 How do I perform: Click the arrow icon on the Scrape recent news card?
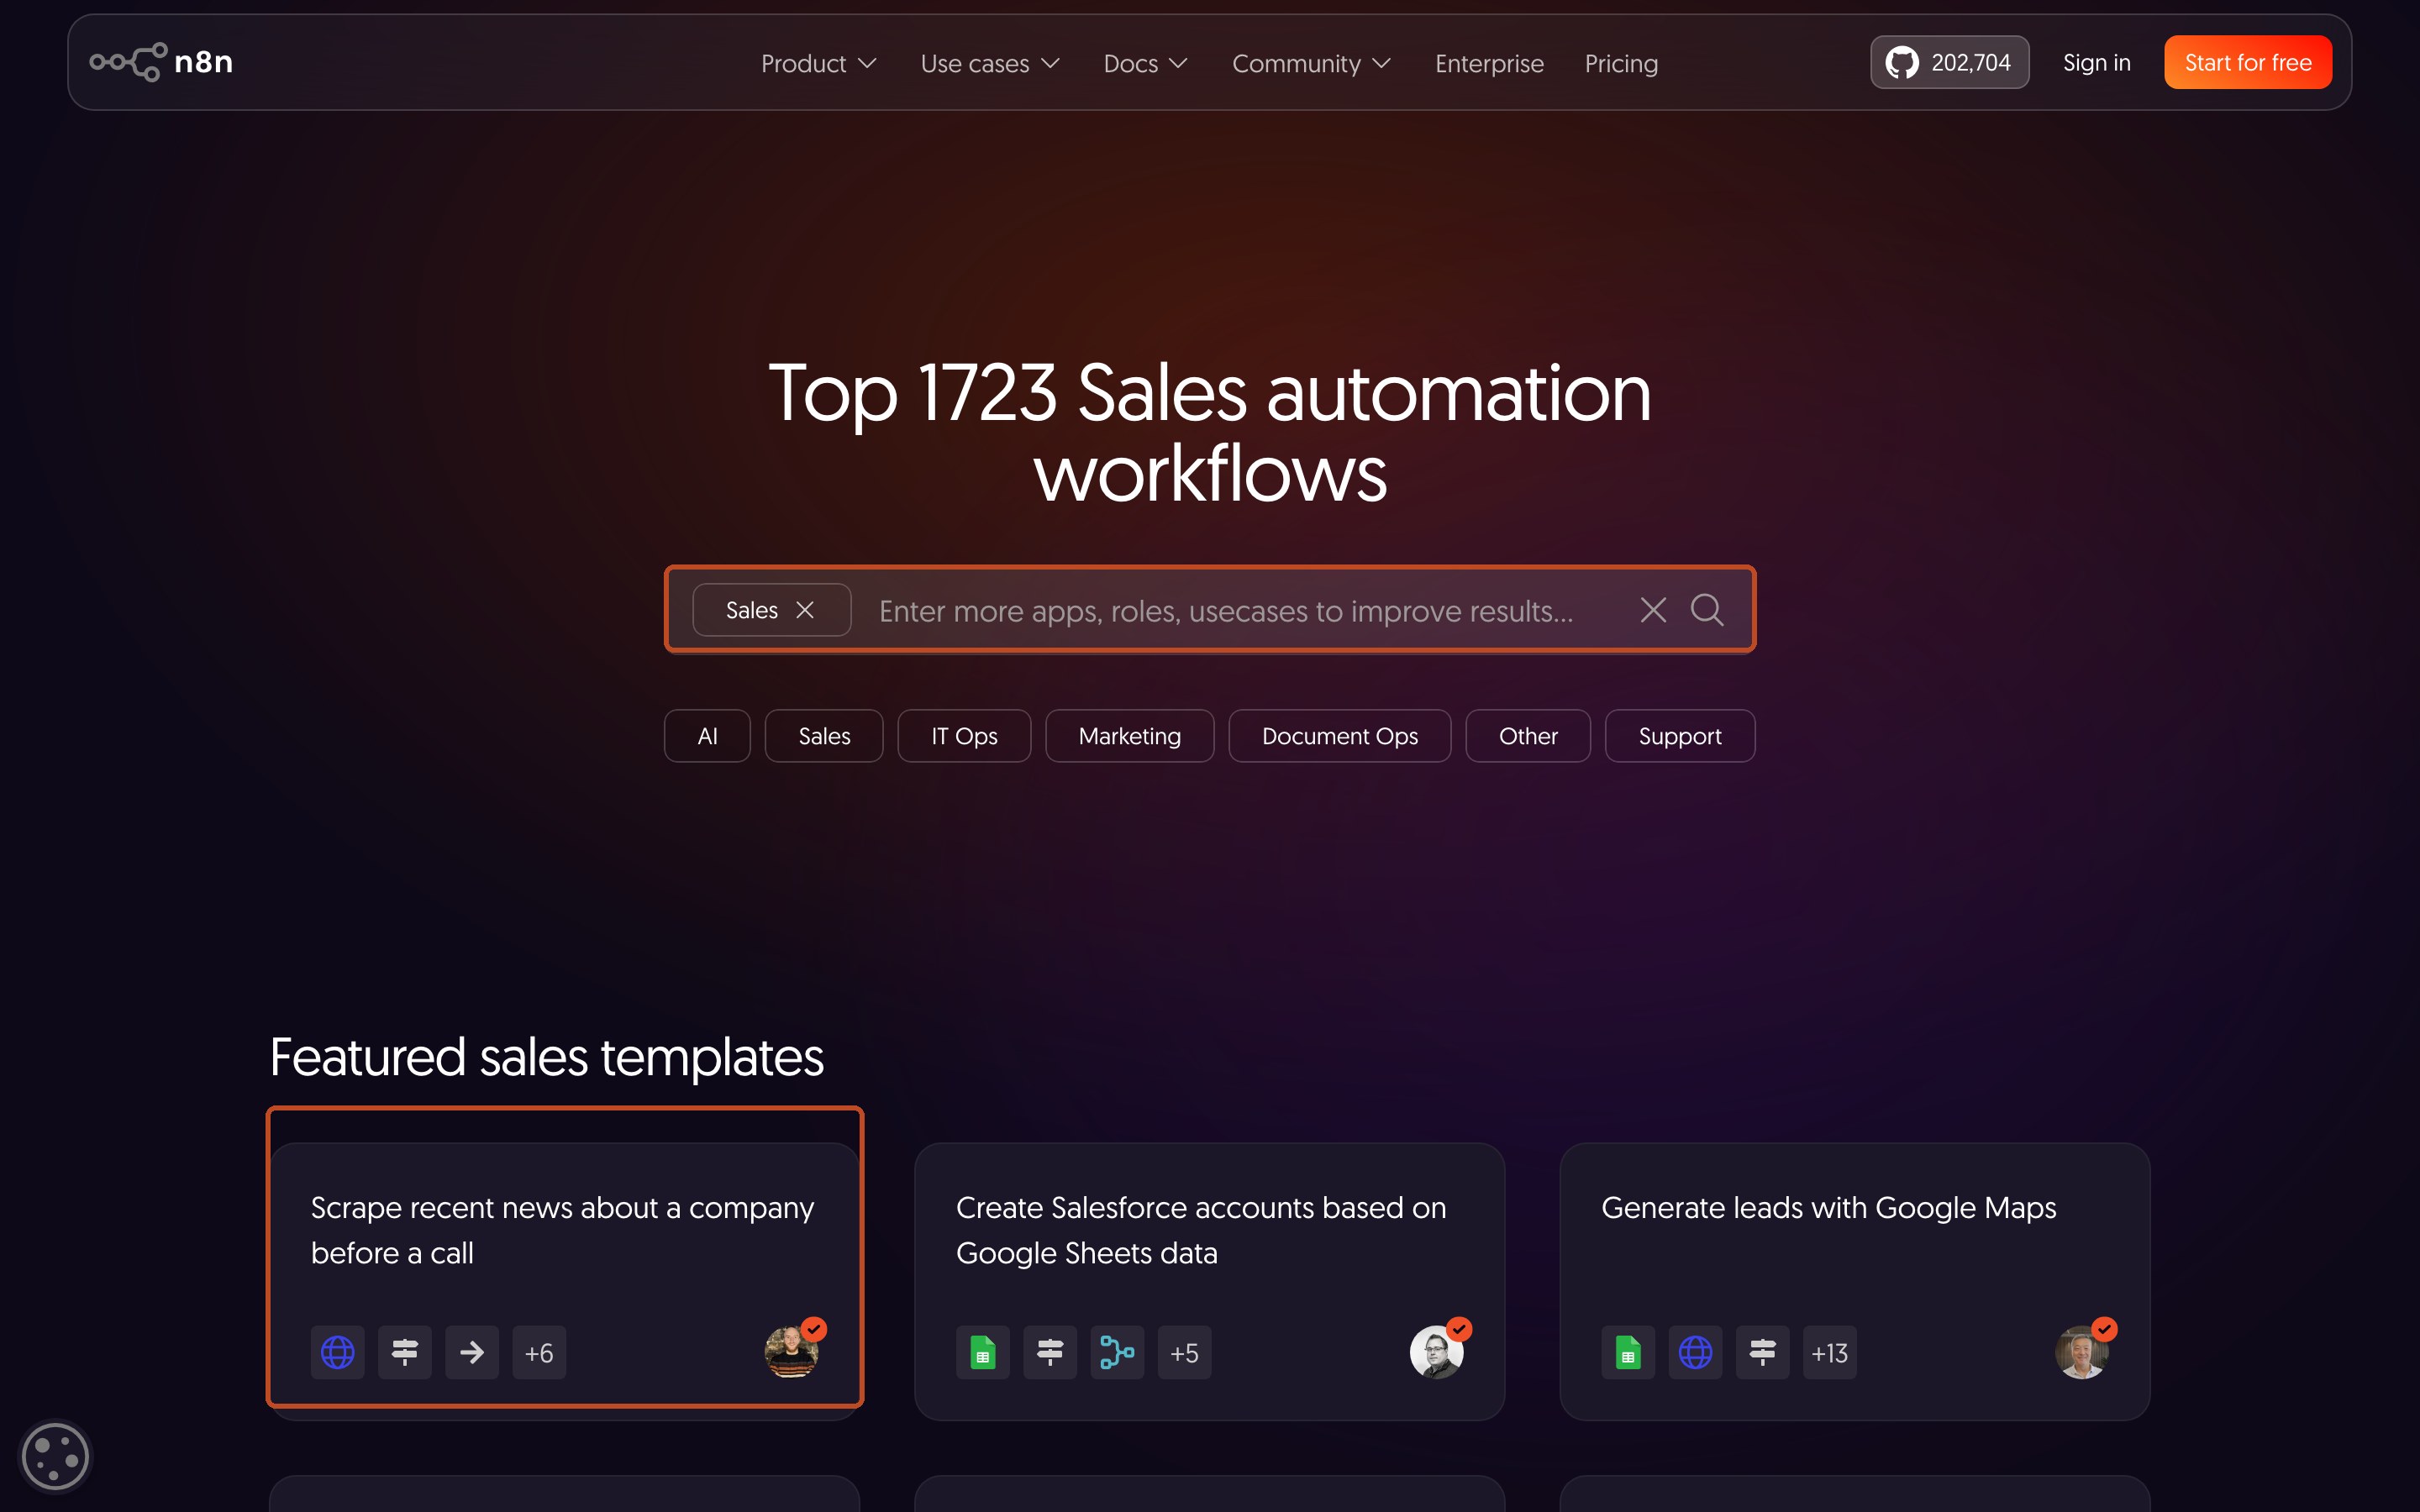pos(472,1352)
